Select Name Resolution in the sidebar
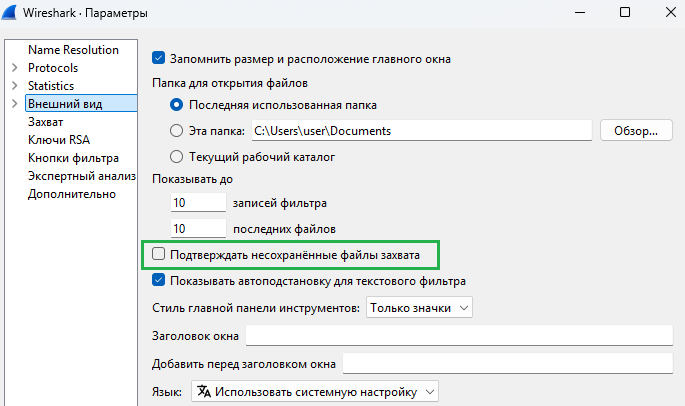The height and width of the screenshot is (406, 685). coord(73,50)
